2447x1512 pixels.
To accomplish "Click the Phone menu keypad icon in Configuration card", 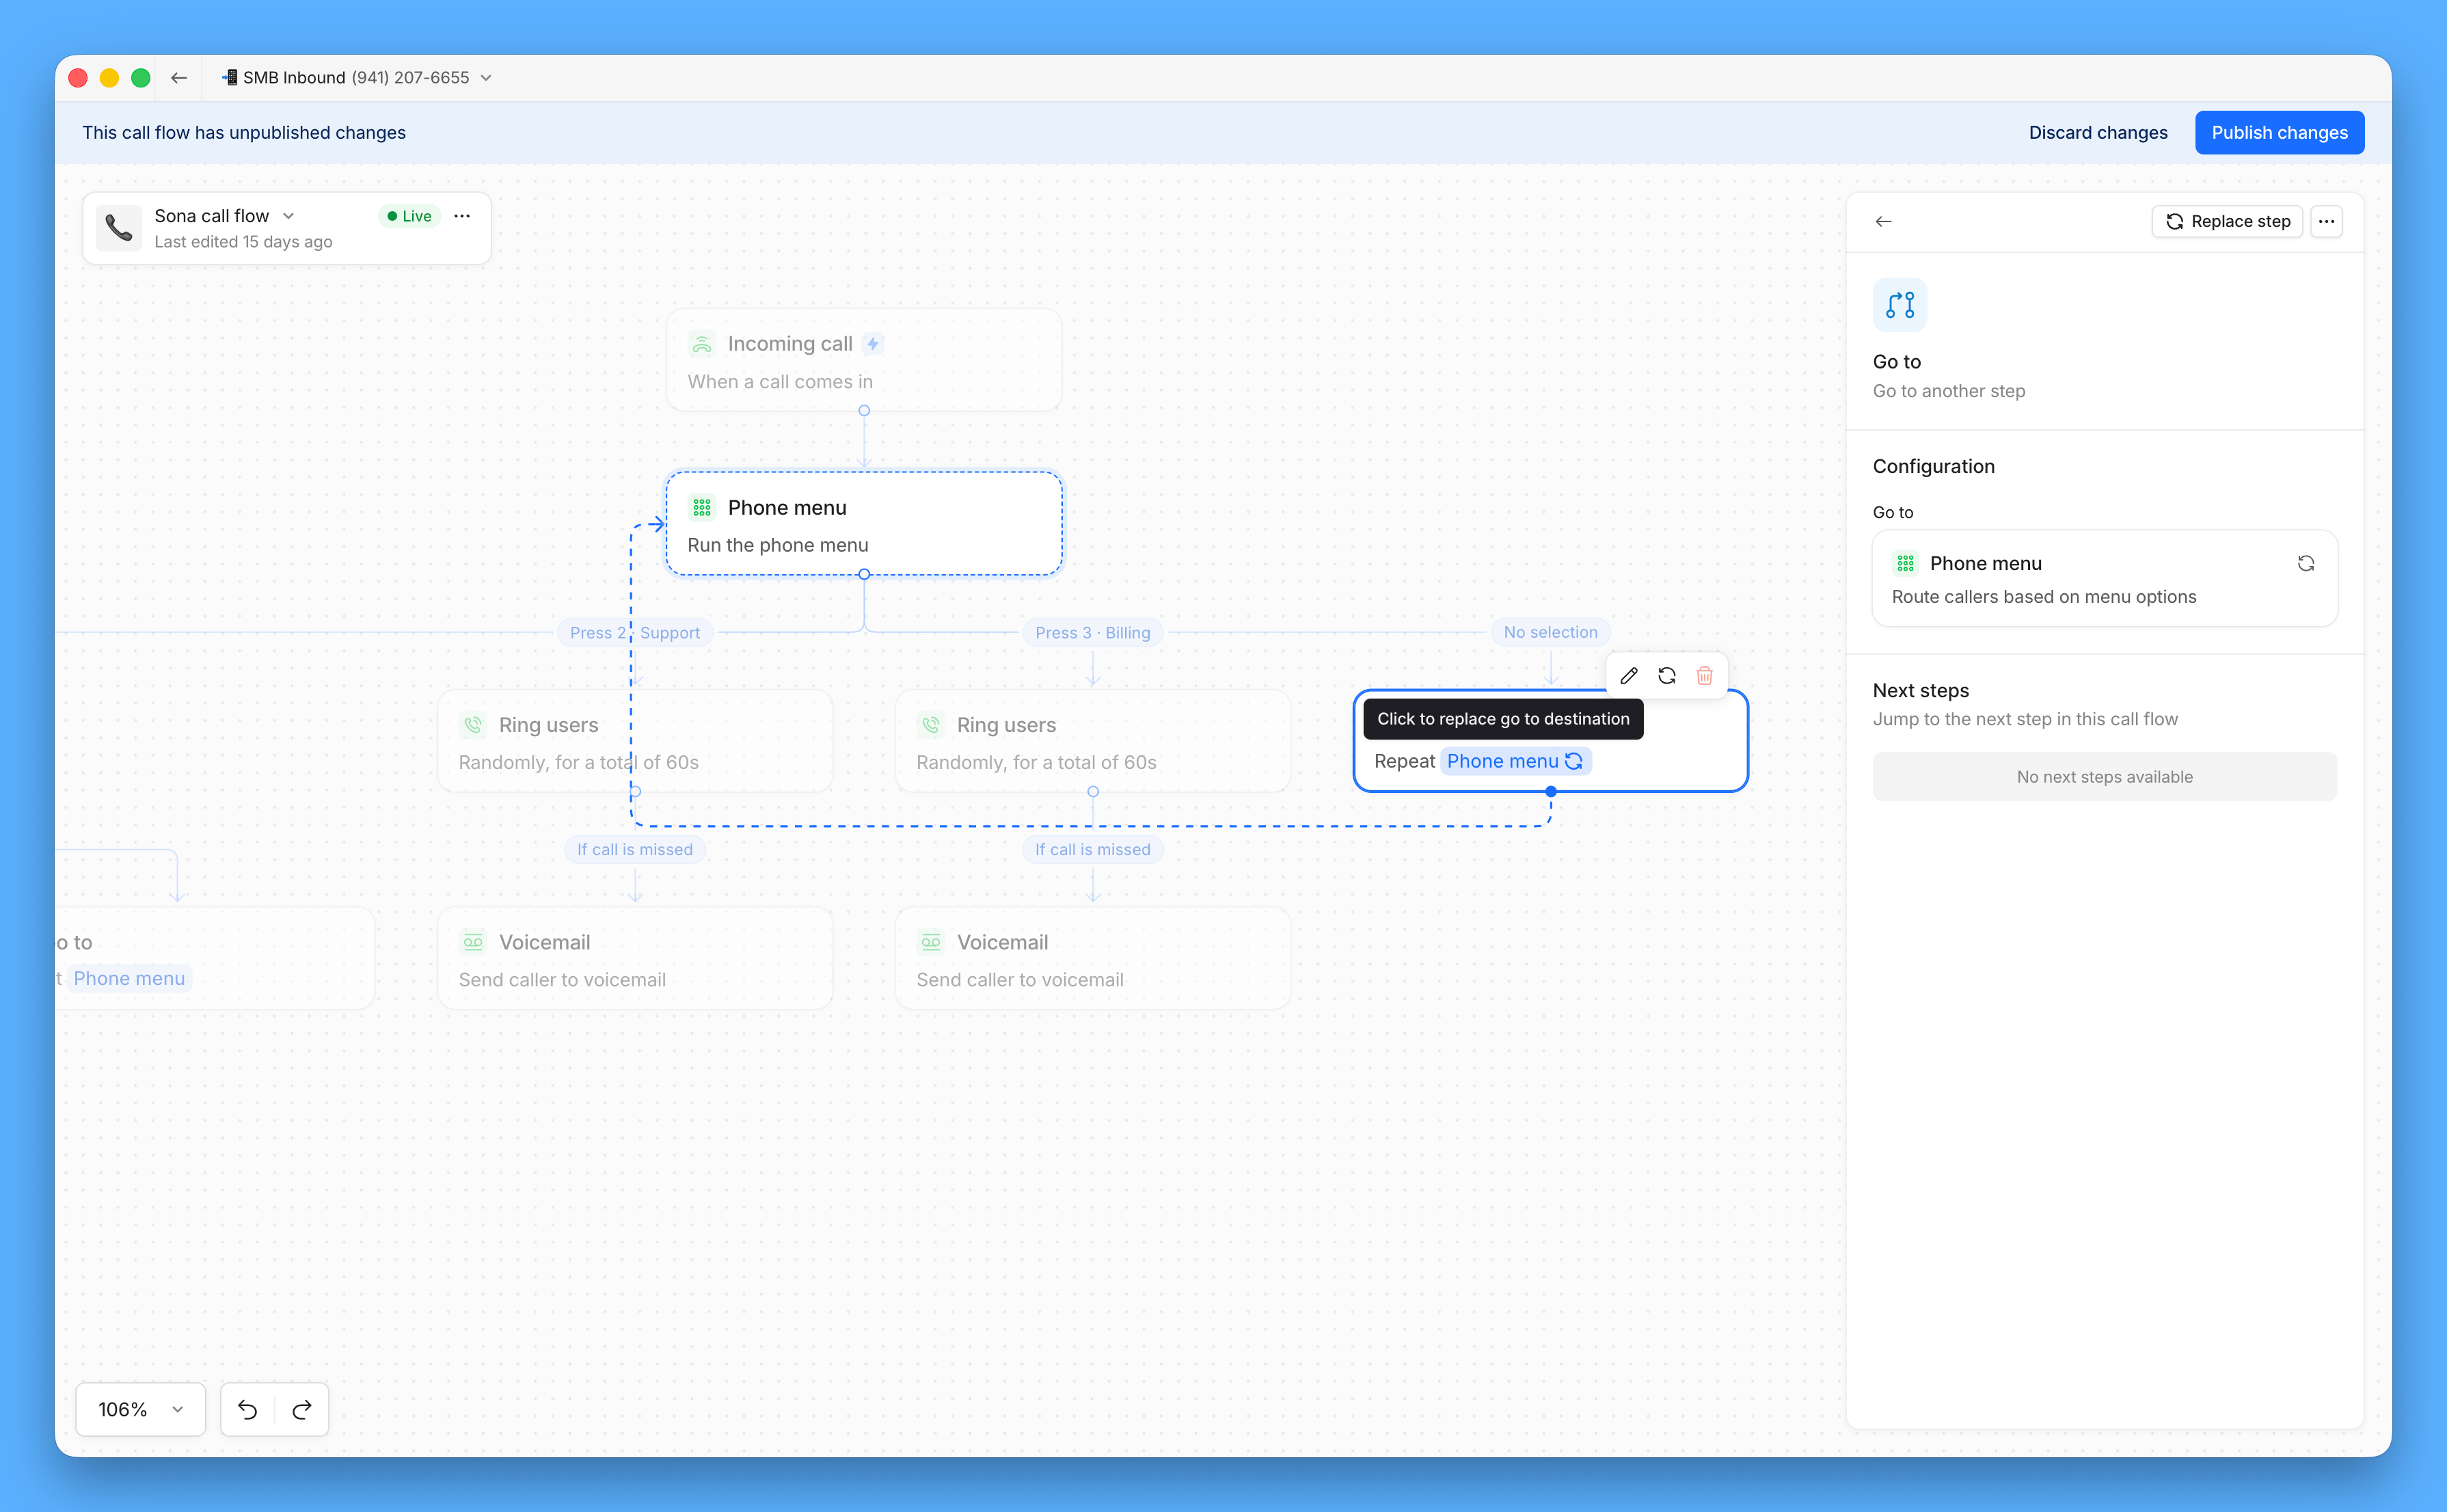I will tap(1906, 564).
